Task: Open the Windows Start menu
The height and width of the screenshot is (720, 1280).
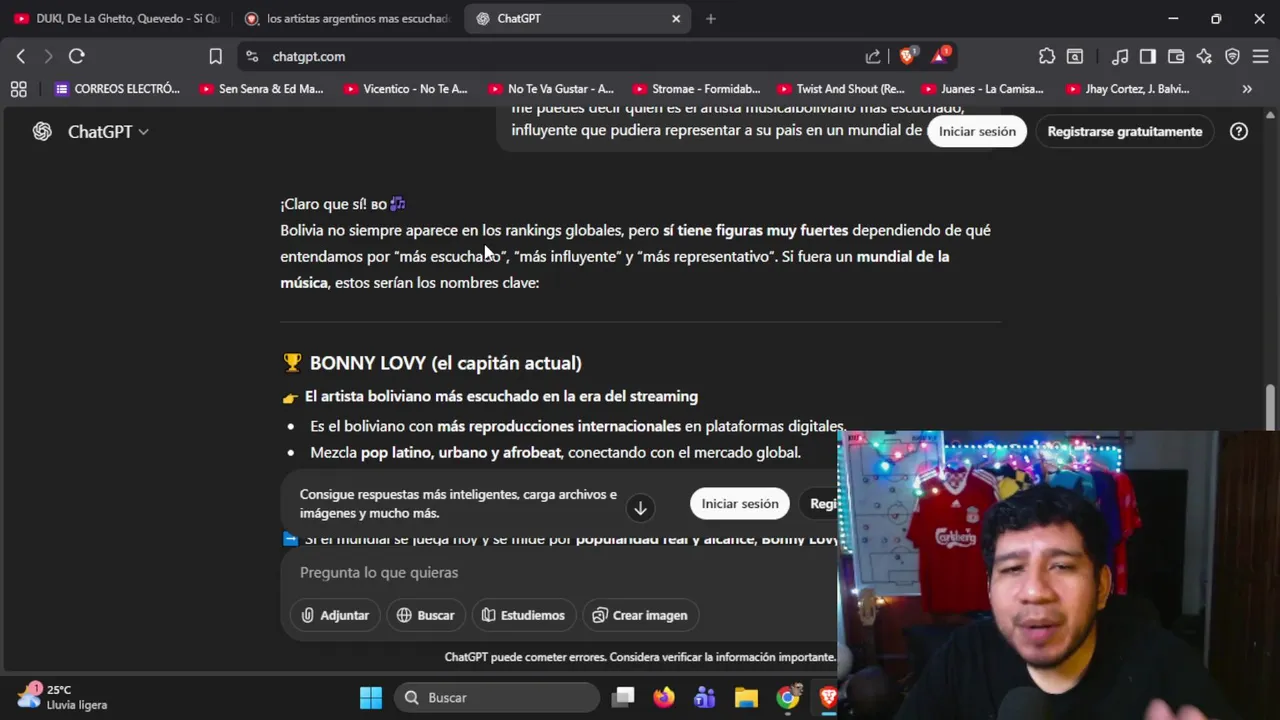Action: tap(371, 697)
